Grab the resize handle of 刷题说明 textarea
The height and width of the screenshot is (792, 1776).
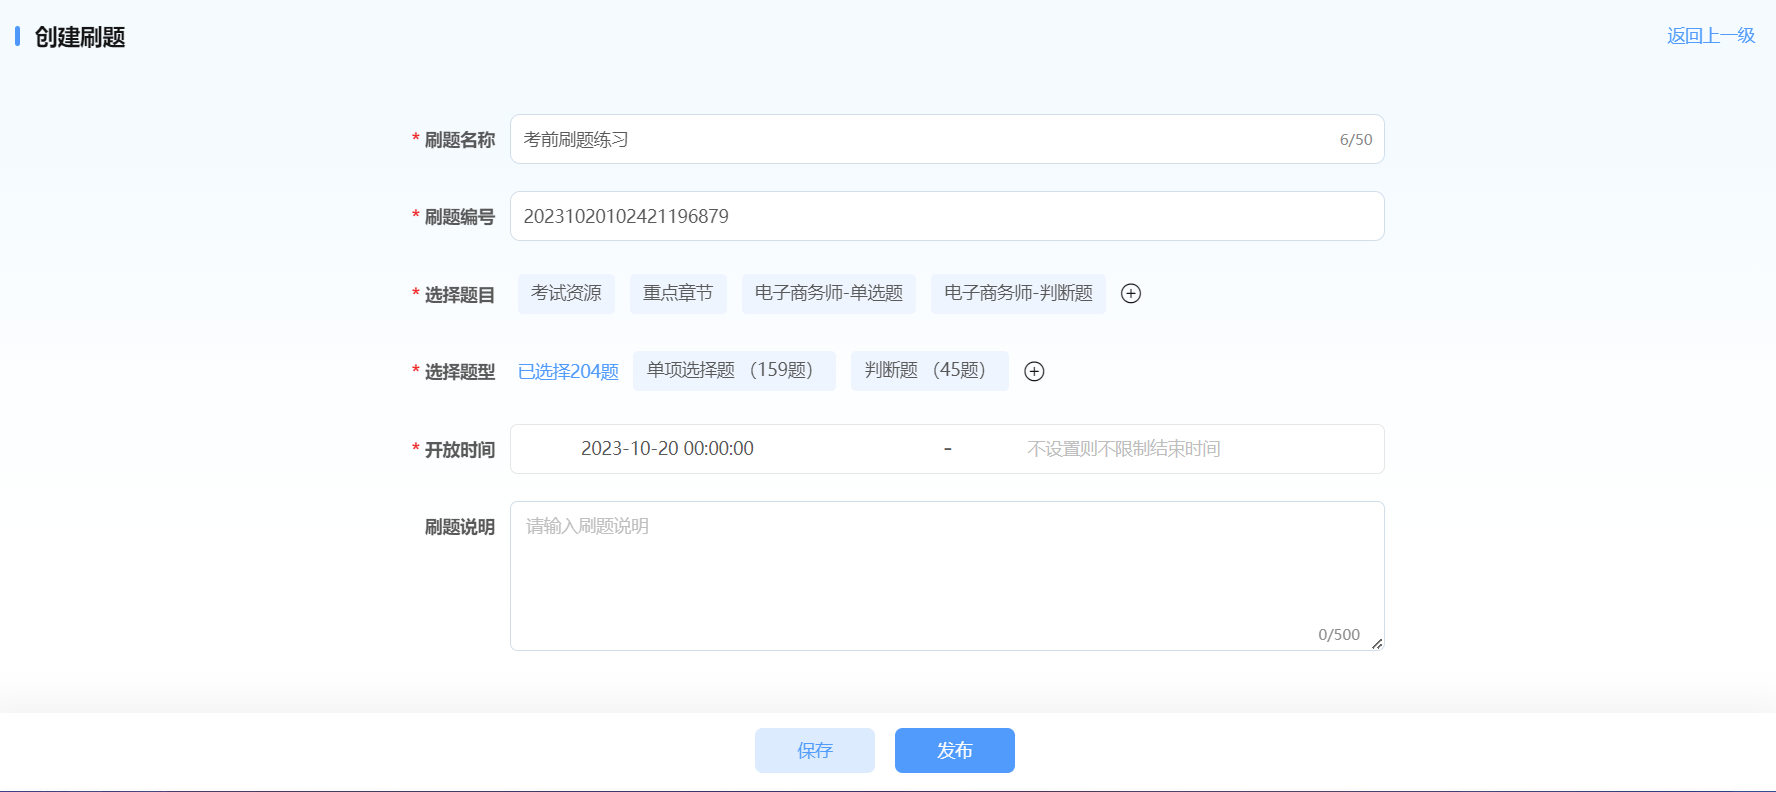(x=1377, y=644)
